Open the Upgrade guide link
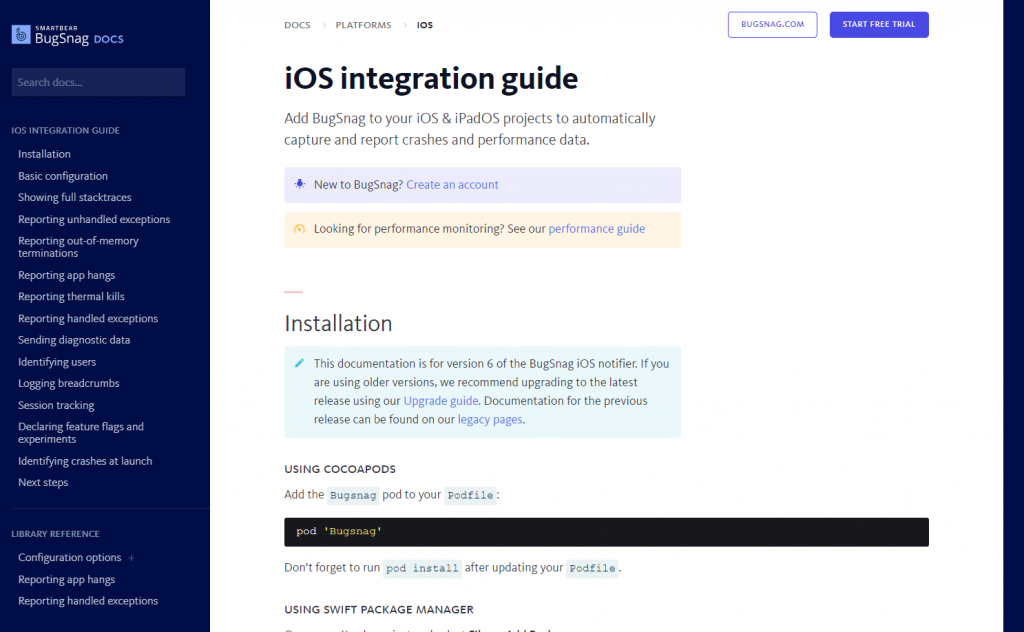Viewport: 1024px width, 632px height. coord(441,401)
